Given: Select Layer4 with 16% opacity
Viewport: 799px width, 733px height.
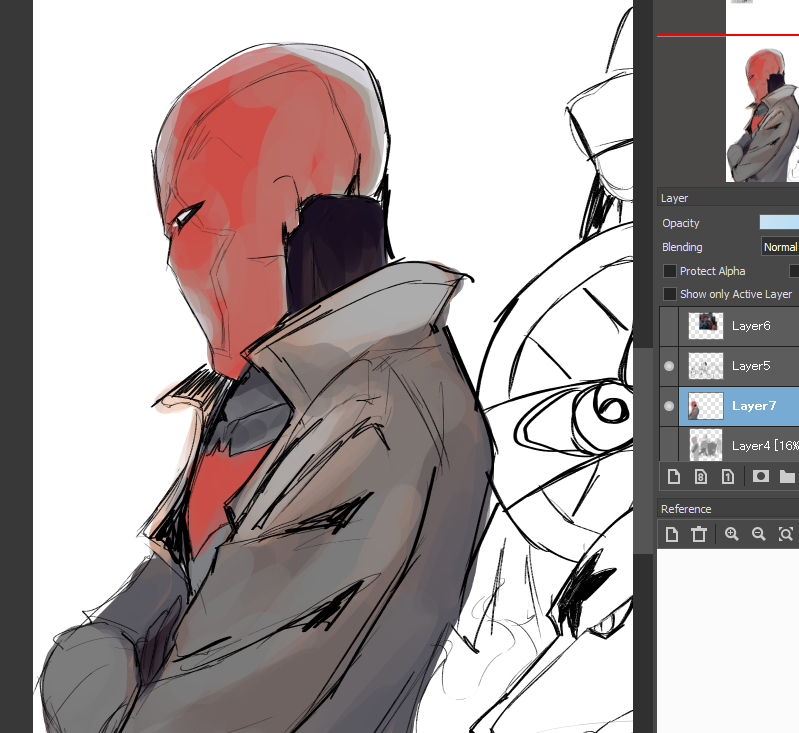Looking at the screenshot, I should pos(739,444).
